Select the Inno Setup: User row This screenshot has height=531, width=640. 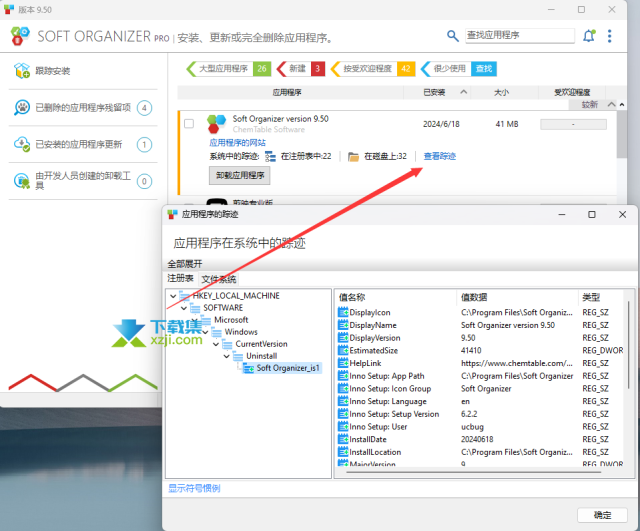[480, 427]
